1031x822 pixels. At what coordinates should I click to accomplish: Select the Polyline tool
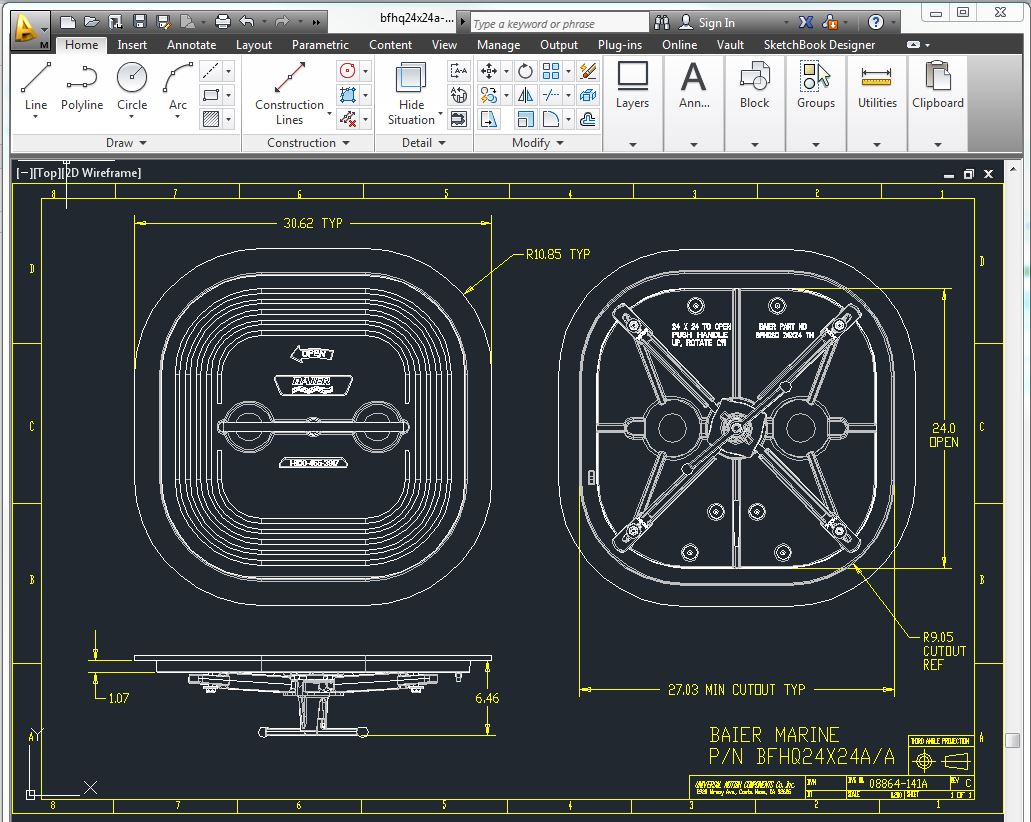click(82, 87)
